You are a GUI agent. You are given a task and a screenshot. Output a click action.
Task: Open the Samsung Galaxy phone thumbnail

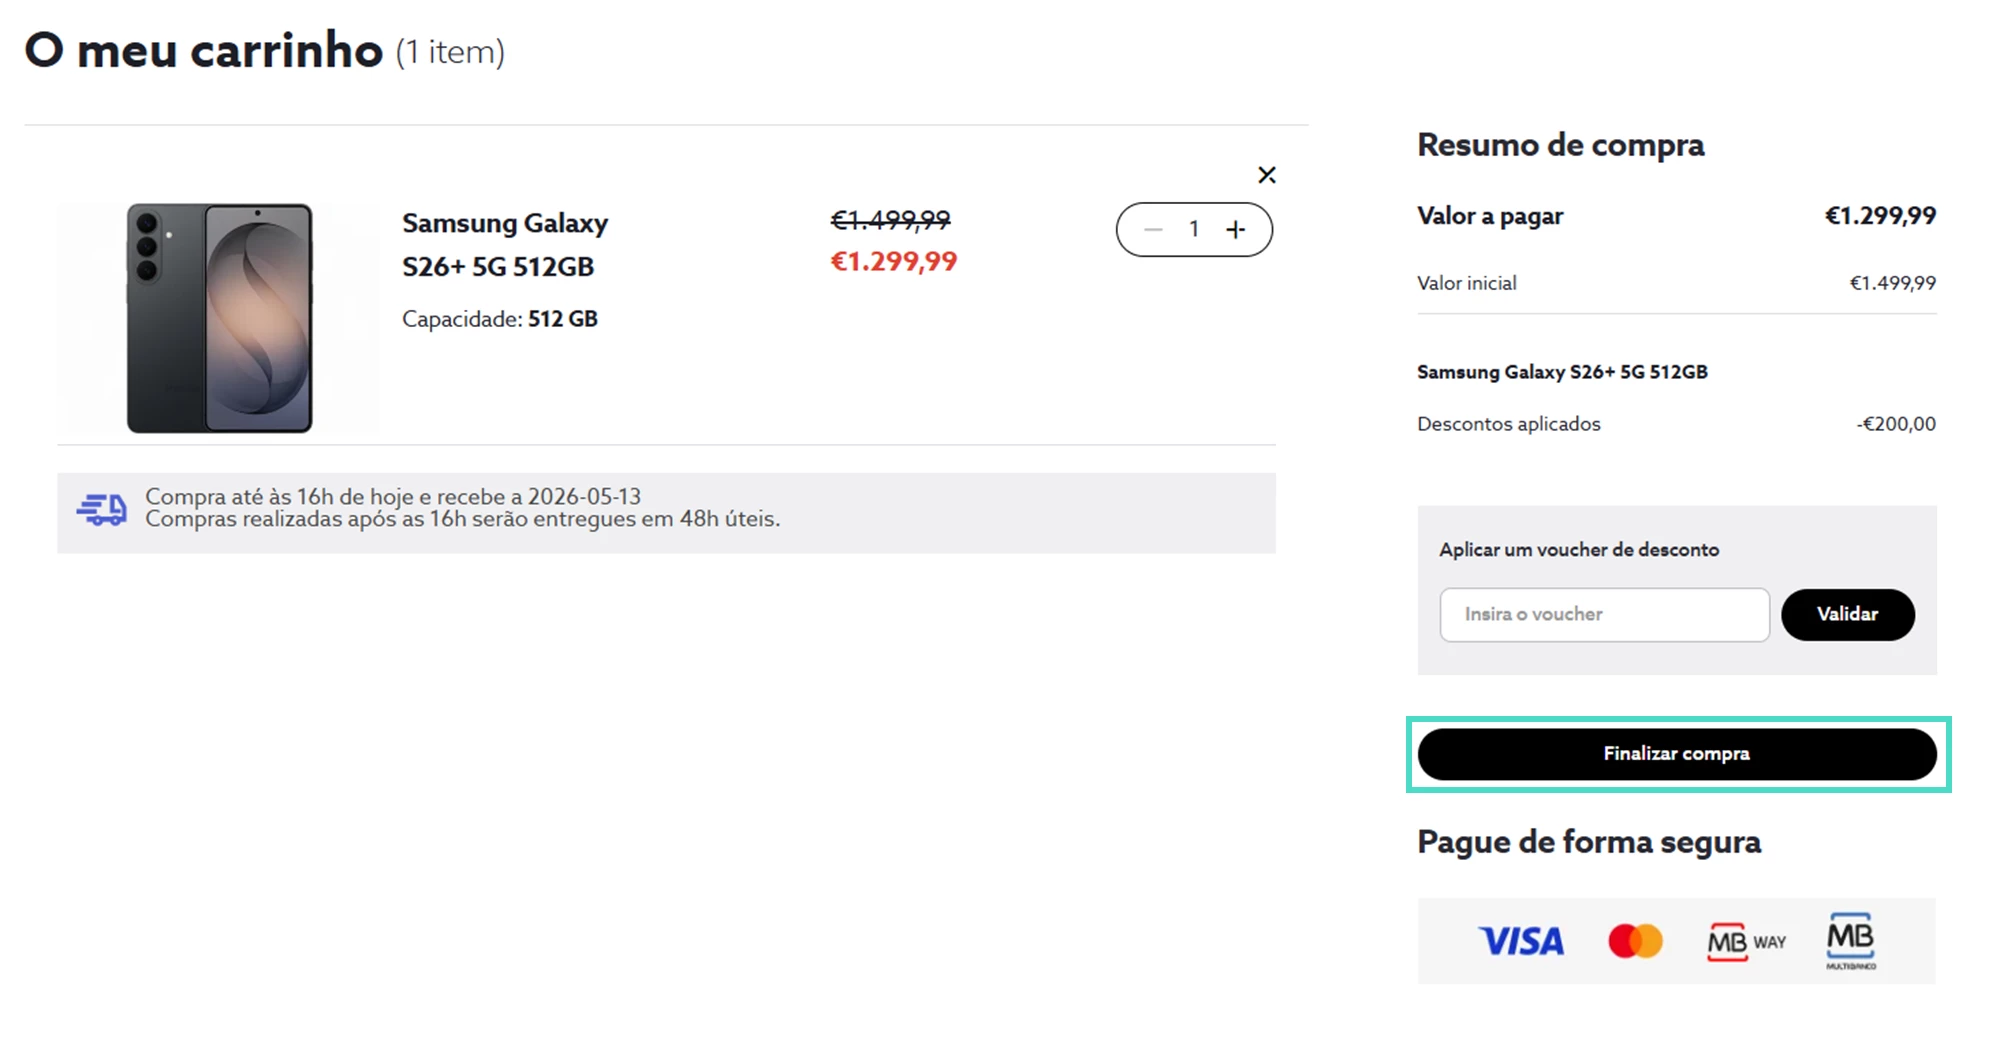pos(219,318)
